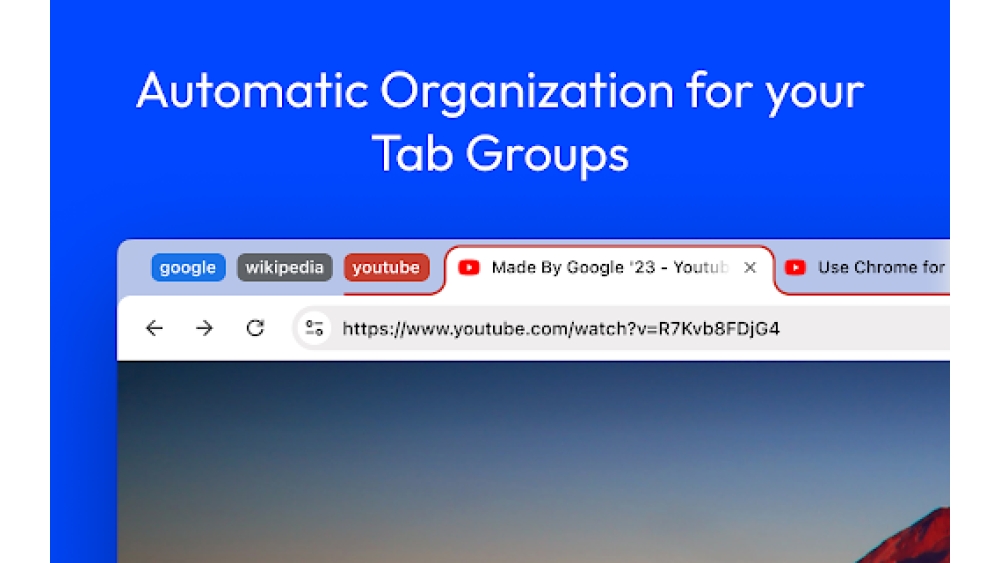Reload the page with the refresh icon

coord(256,328)
